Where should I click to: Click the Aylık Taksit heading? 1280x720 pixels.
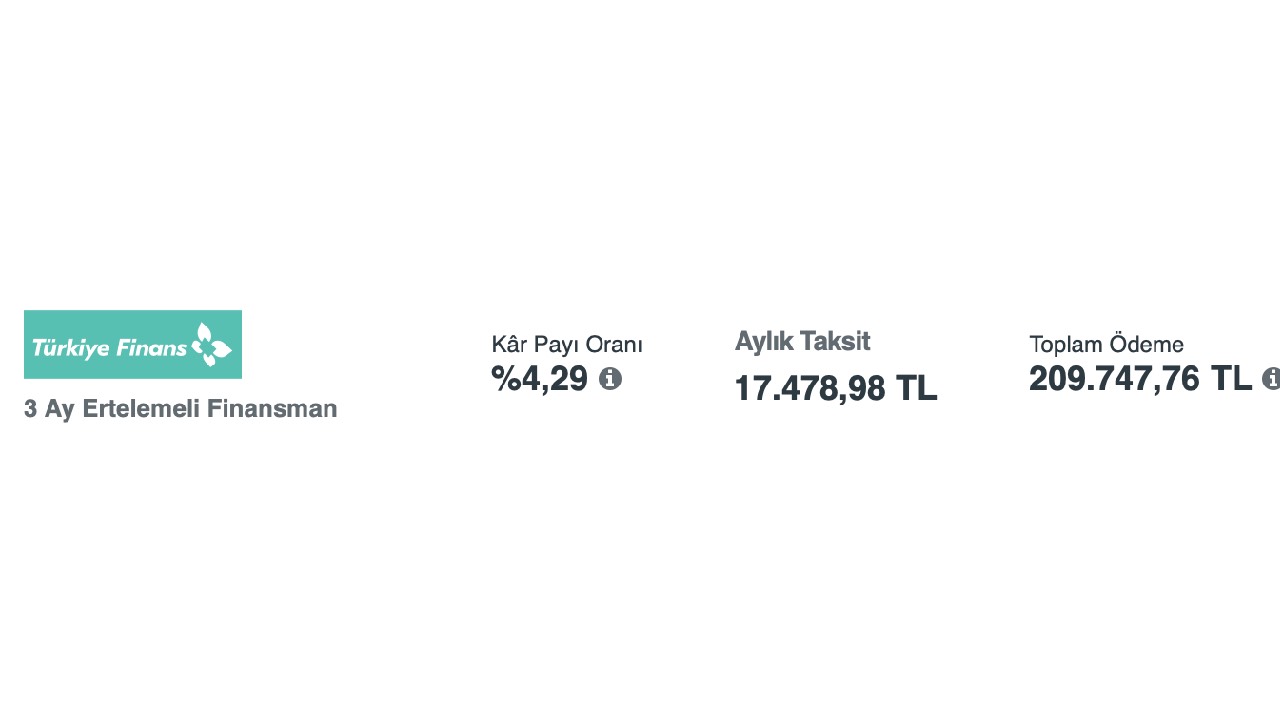tap(802, 341)
